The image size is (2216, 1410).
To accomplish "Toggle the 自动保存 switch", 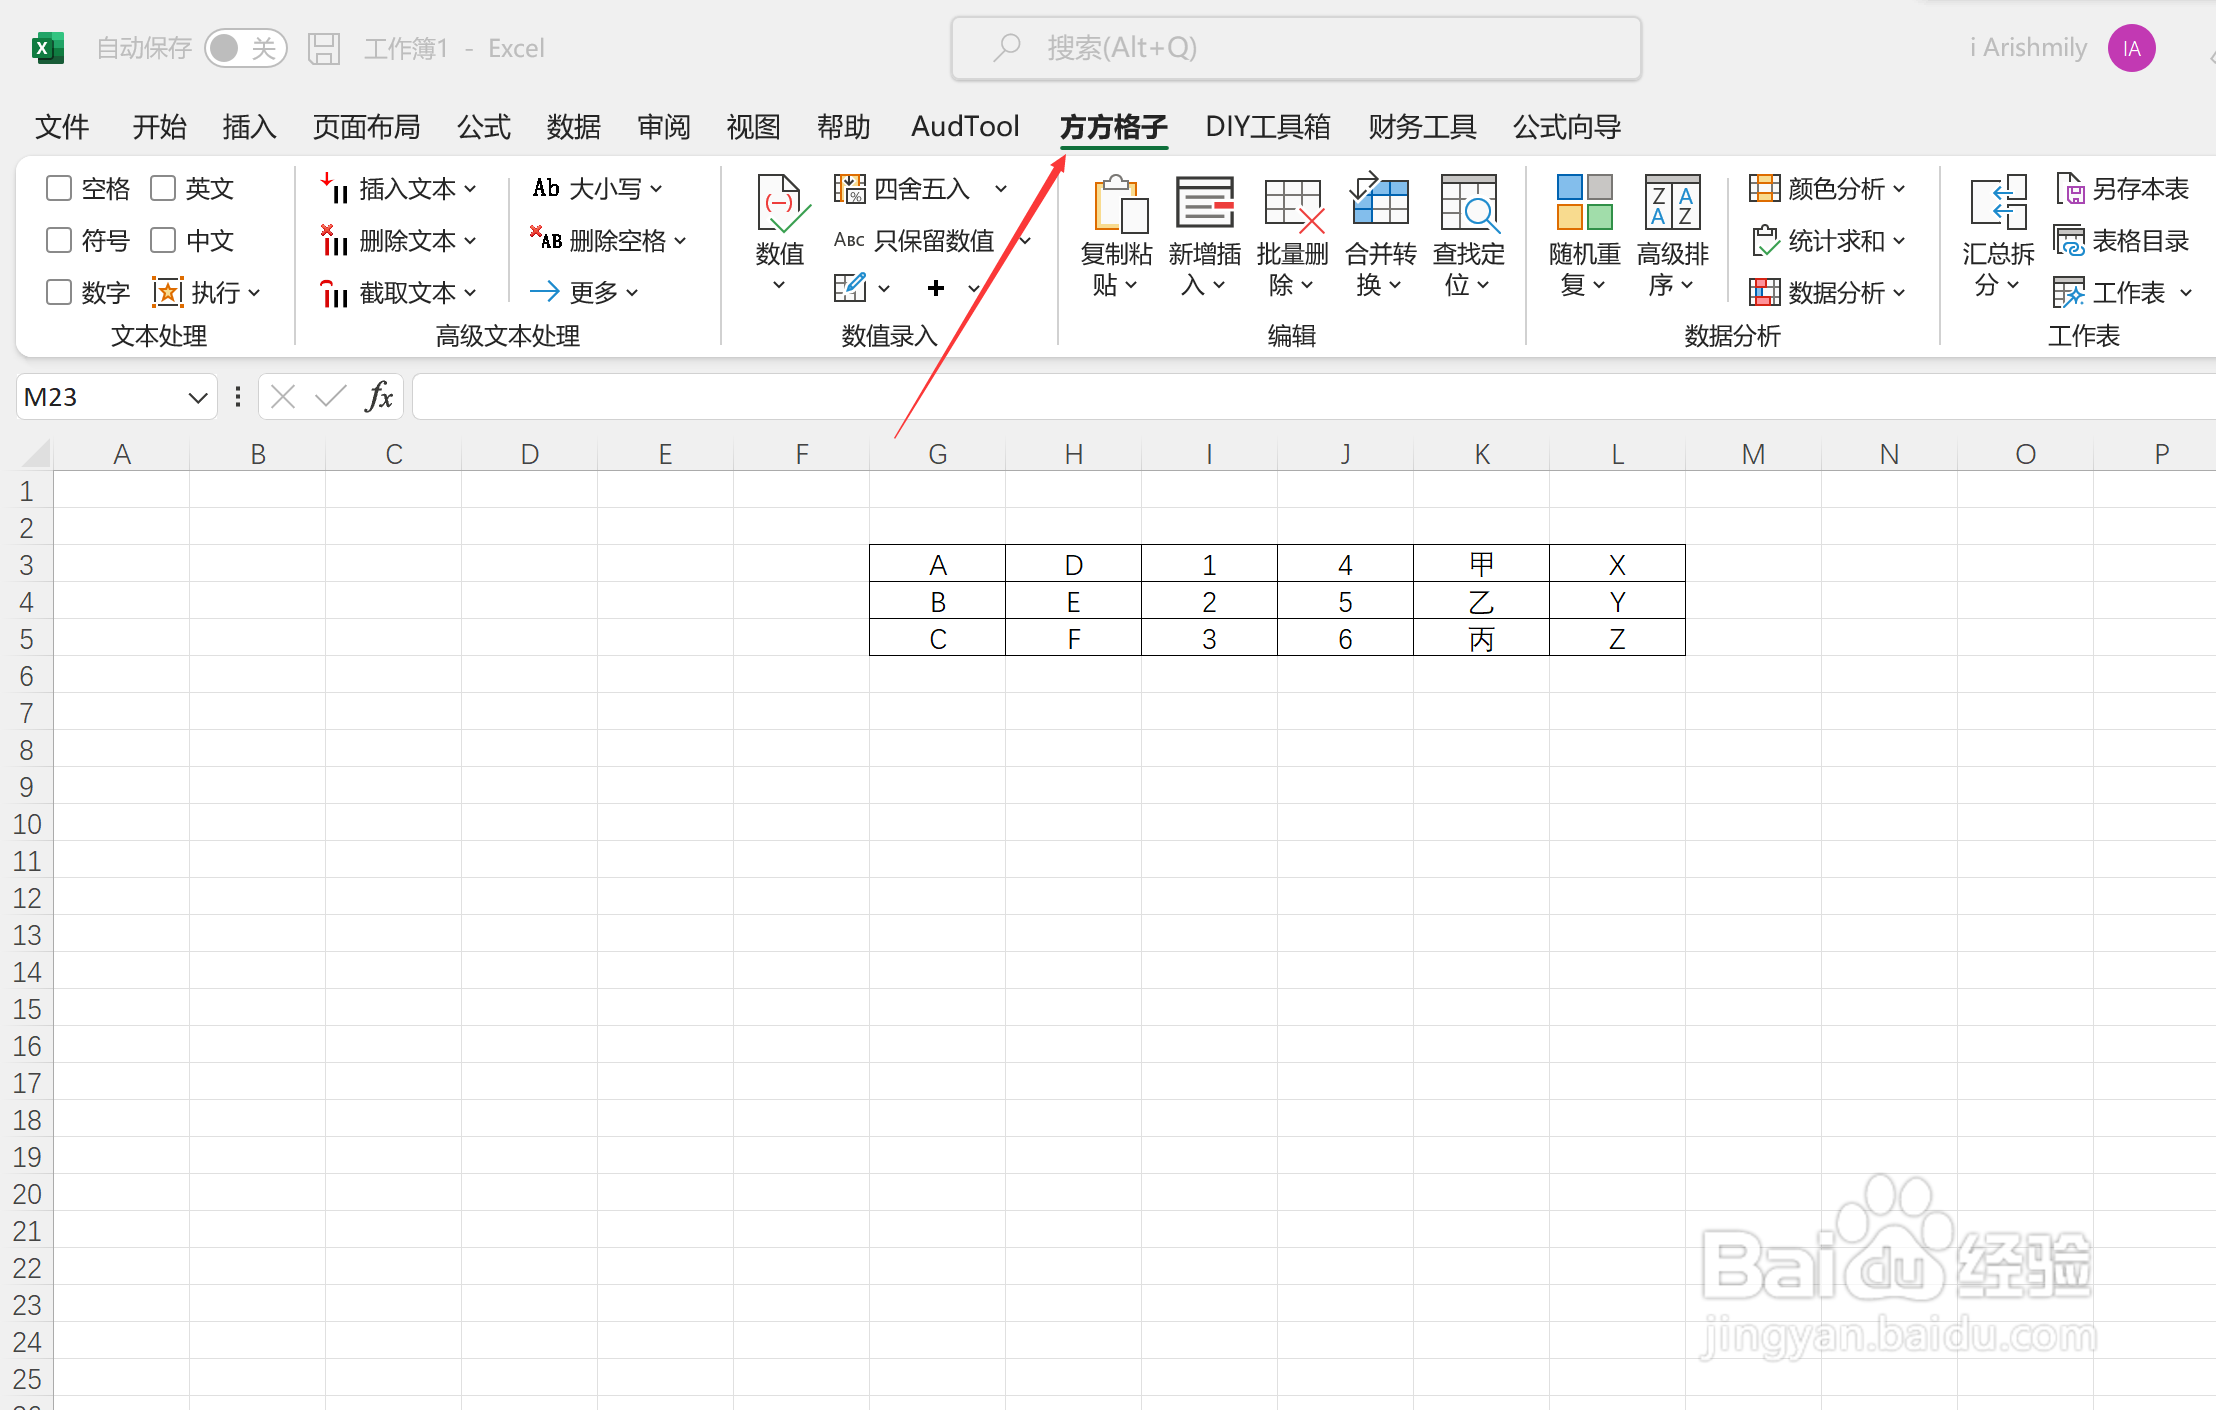I will point(246,48).
